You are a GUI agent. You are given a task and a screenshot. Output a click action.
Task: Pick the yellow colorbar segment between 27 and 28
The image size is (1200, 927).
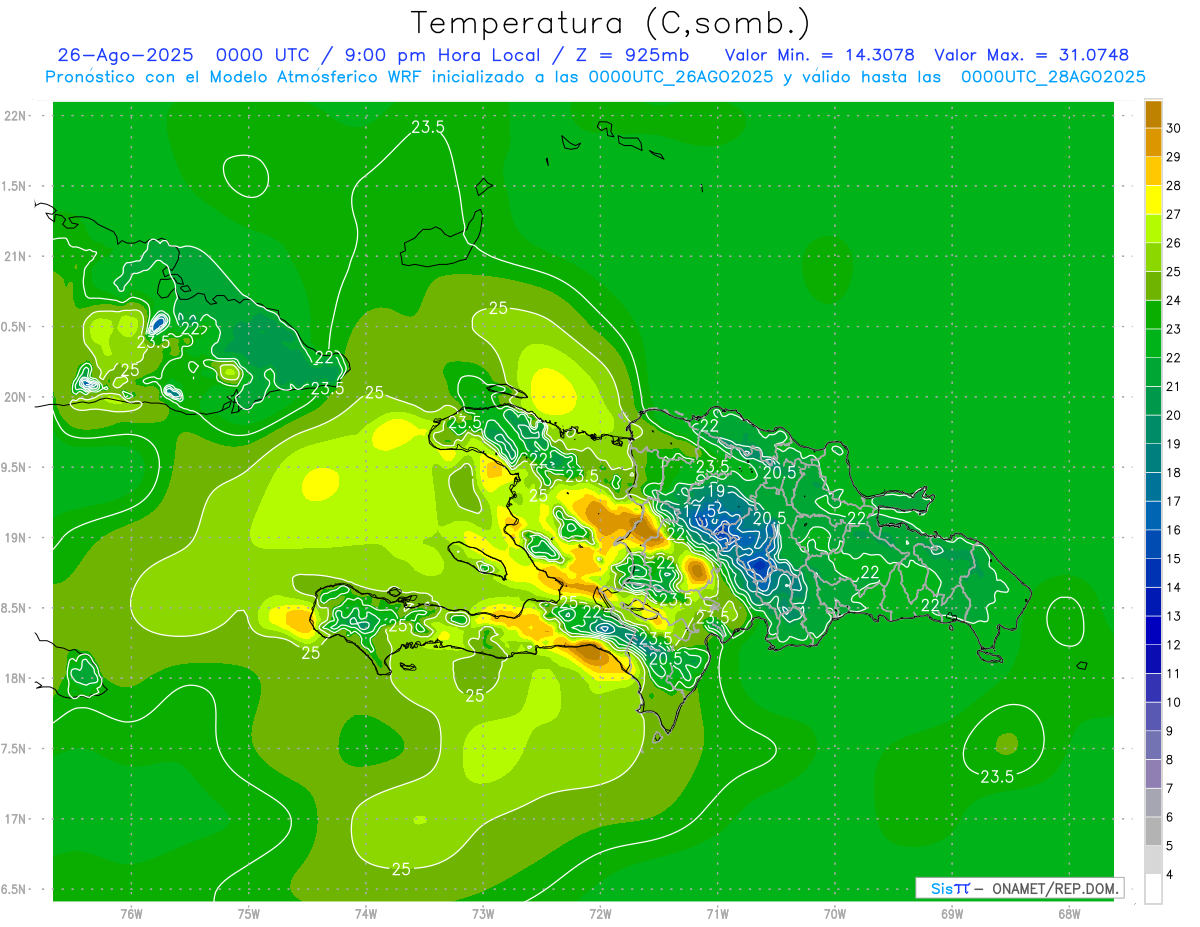1153,200
